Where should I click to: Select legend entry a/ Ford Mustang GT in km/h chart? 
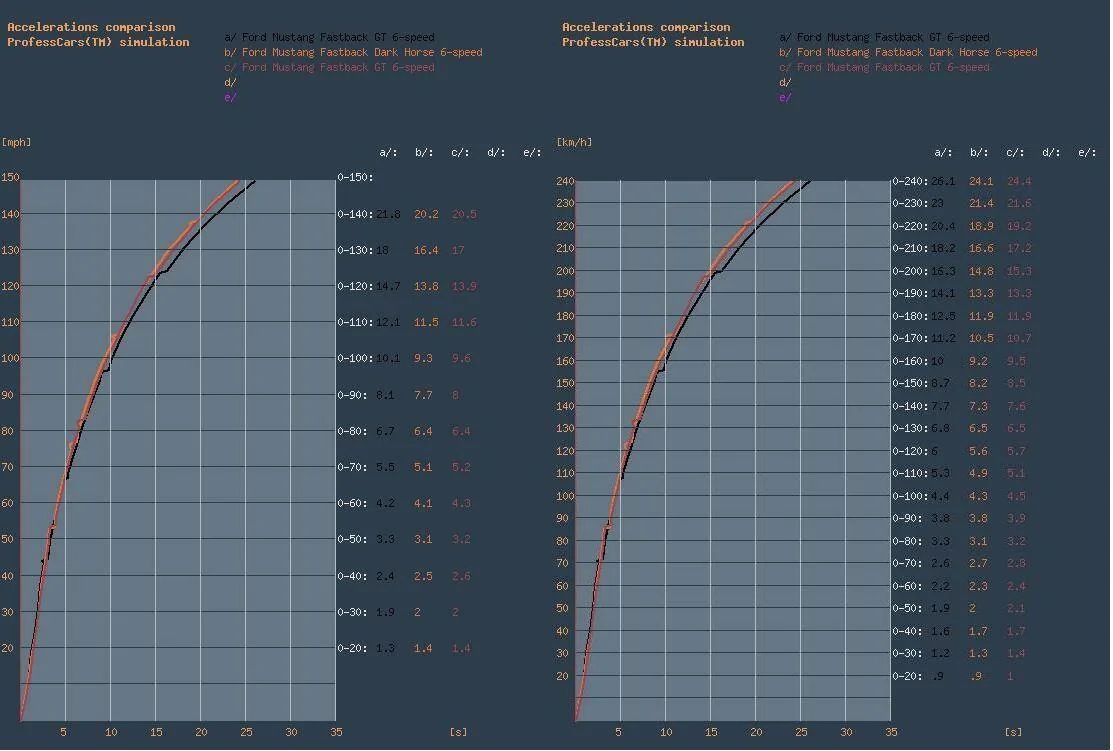(x=884, y=37)
